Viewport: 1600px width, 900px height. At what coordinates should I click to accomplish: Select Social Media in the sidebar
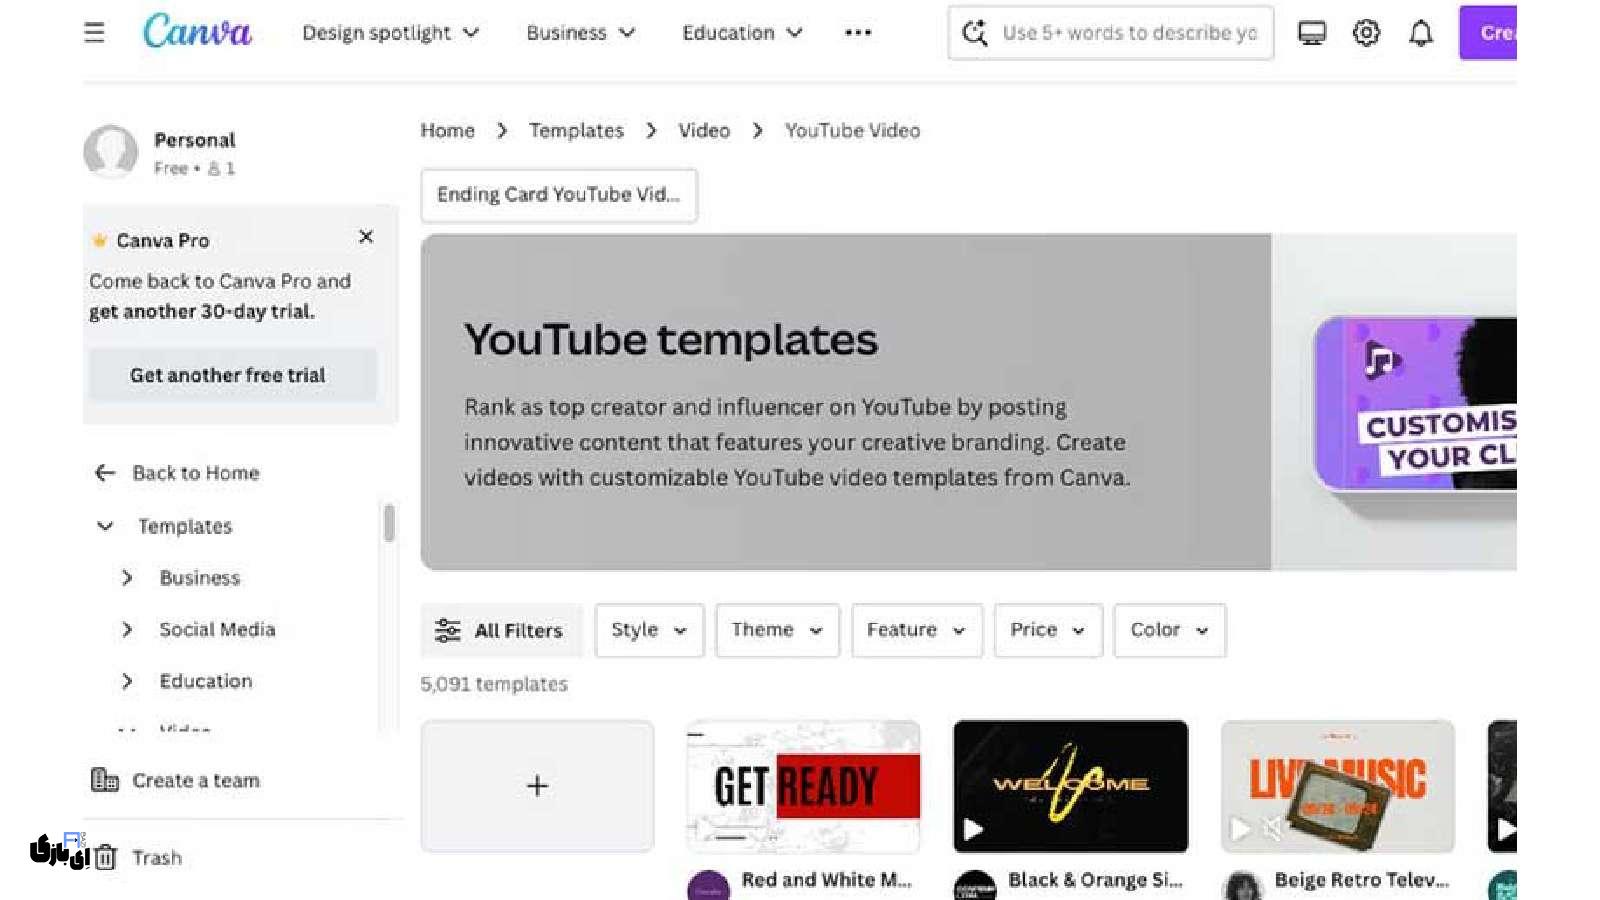point(217,629)
